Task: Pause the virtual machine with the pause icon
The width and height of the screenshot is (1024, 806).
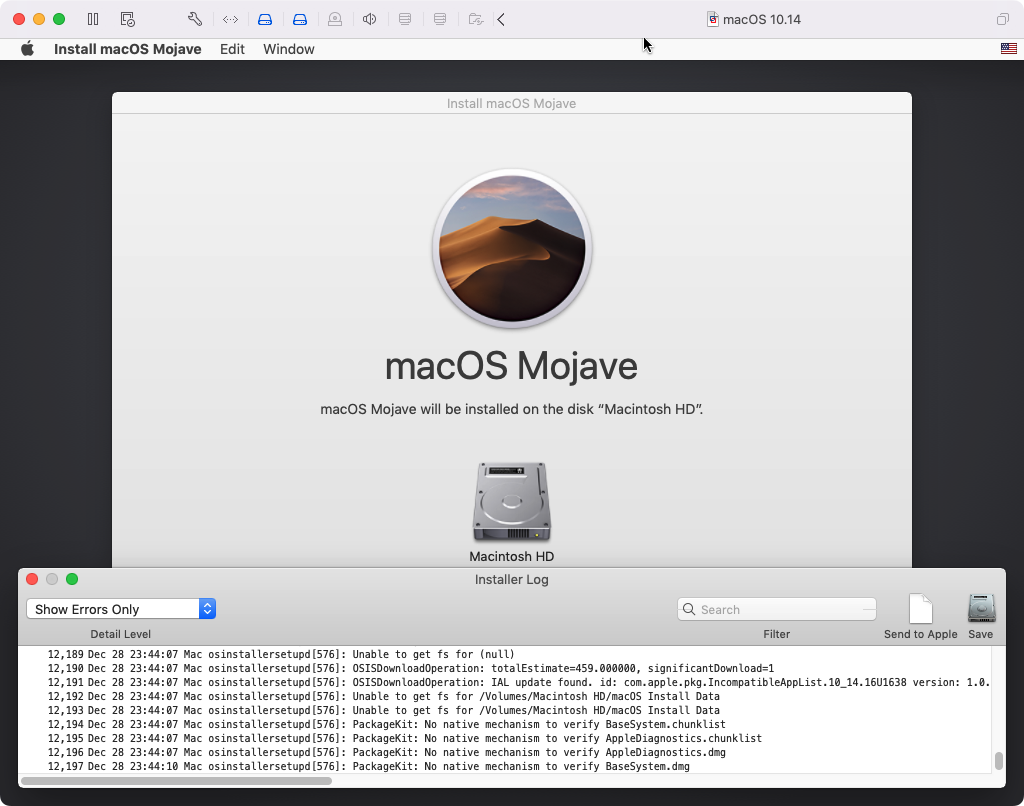Action: pos(93,19)
